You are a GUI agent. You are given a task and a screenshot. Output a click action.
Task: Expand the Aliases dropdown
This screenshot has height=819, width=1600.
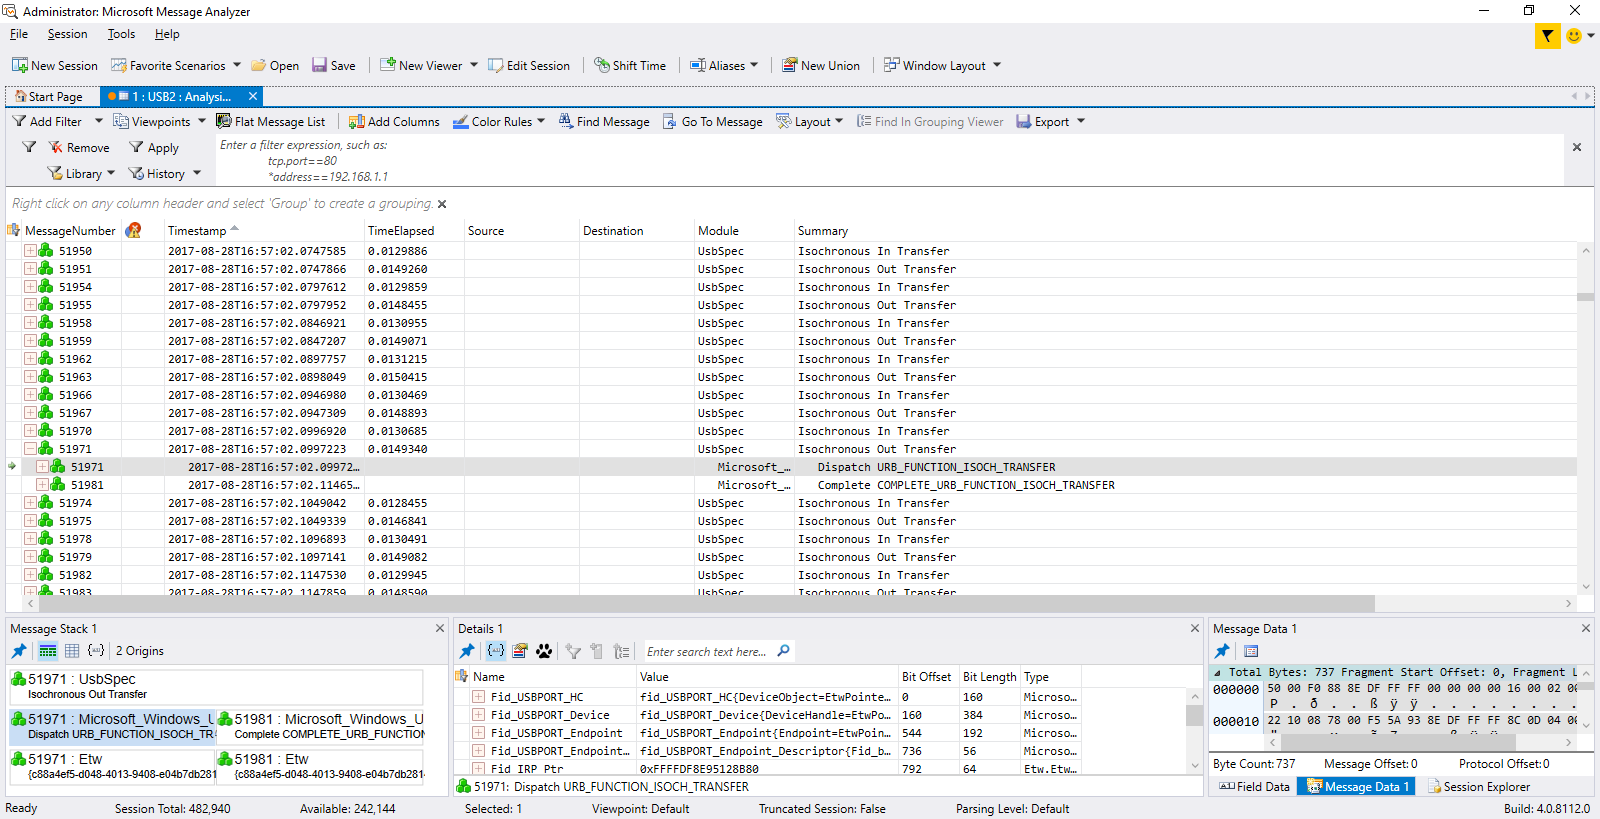(x=753, y=65)
